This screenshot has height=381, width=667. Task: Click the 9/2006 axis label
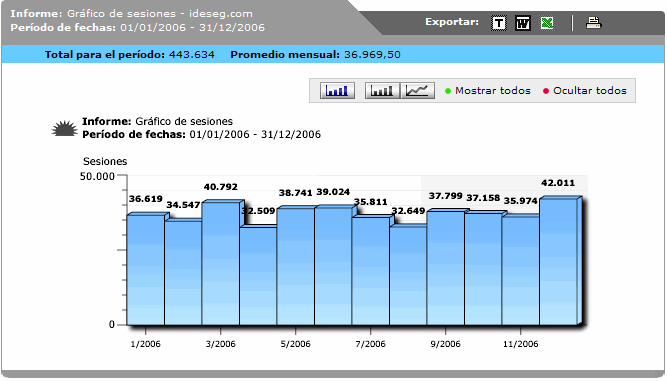pos(445,344)
